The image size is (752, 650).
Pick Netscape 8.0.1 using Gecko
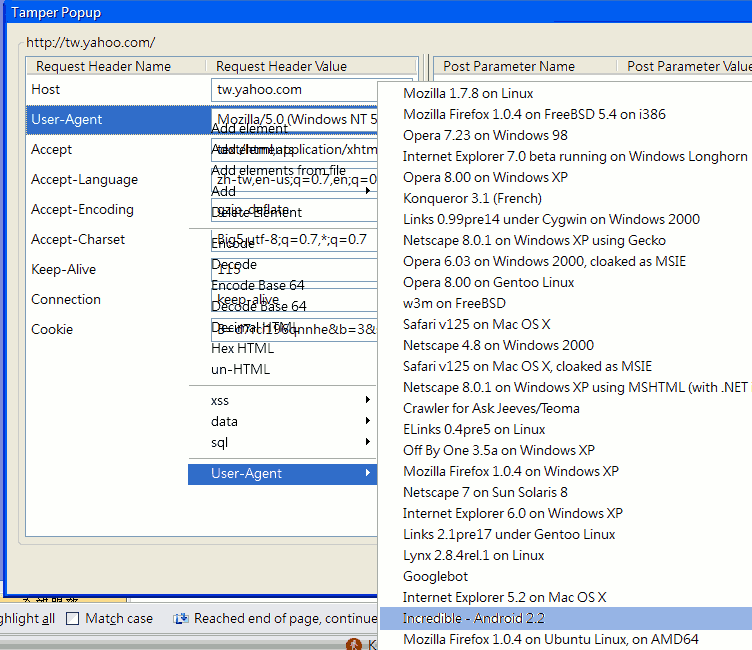[534, 240]
